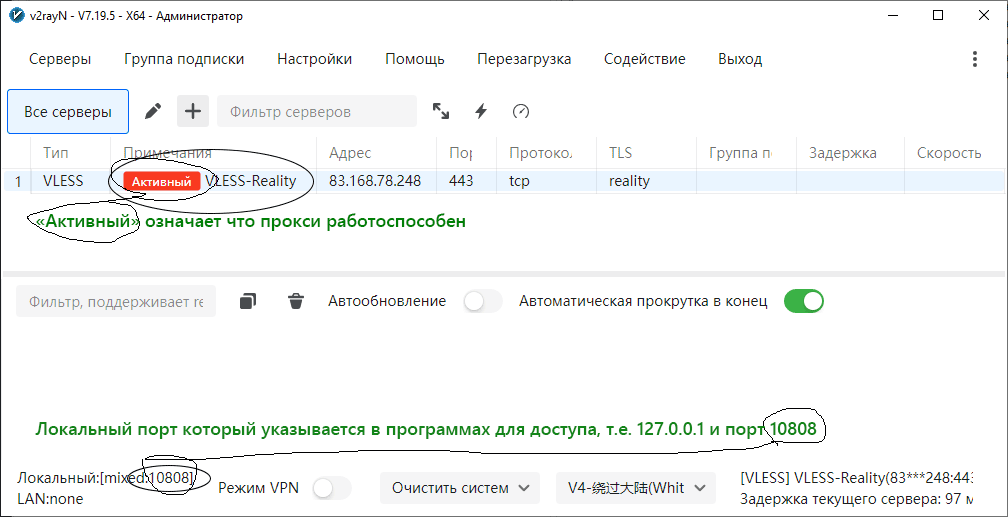Click the trash clear log icon
This screenshot has height=517, width=1008.
tap(296, 301)
